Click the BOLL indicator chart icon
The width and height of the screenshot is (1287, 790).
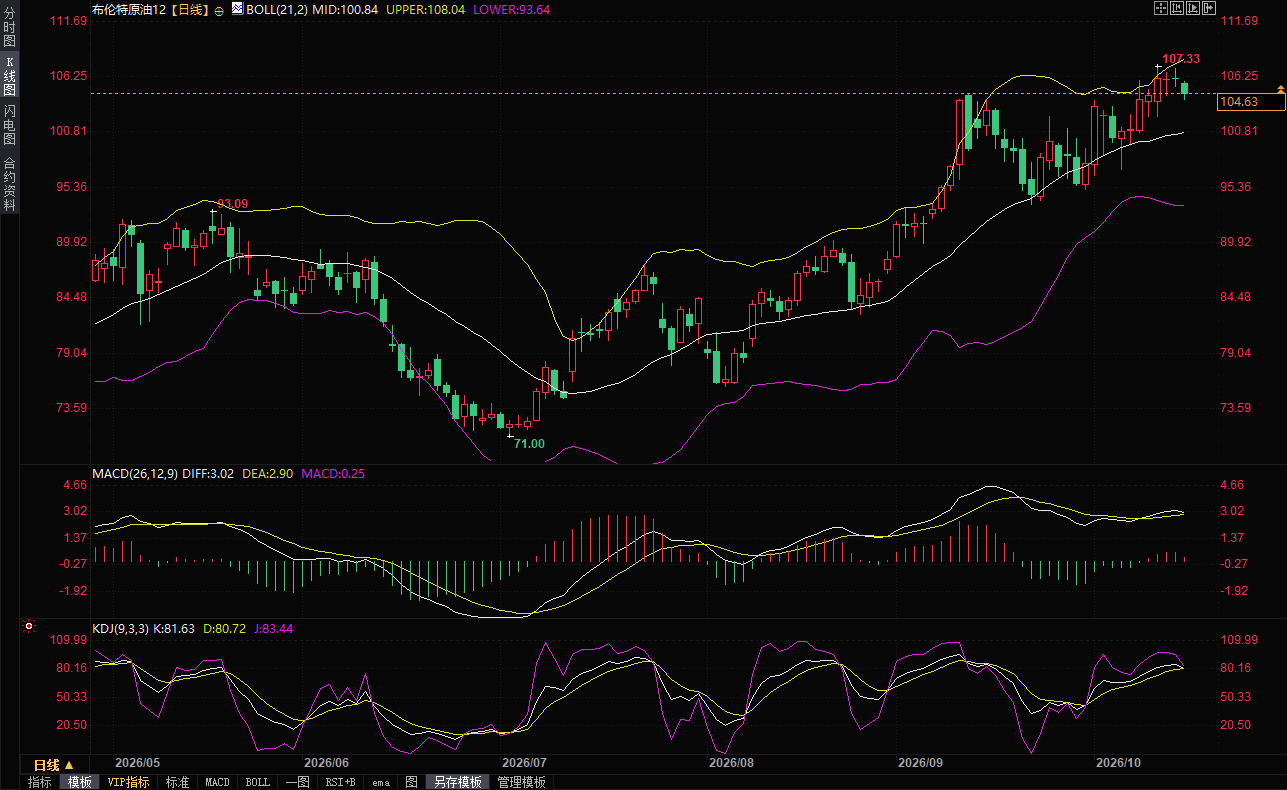237,8
